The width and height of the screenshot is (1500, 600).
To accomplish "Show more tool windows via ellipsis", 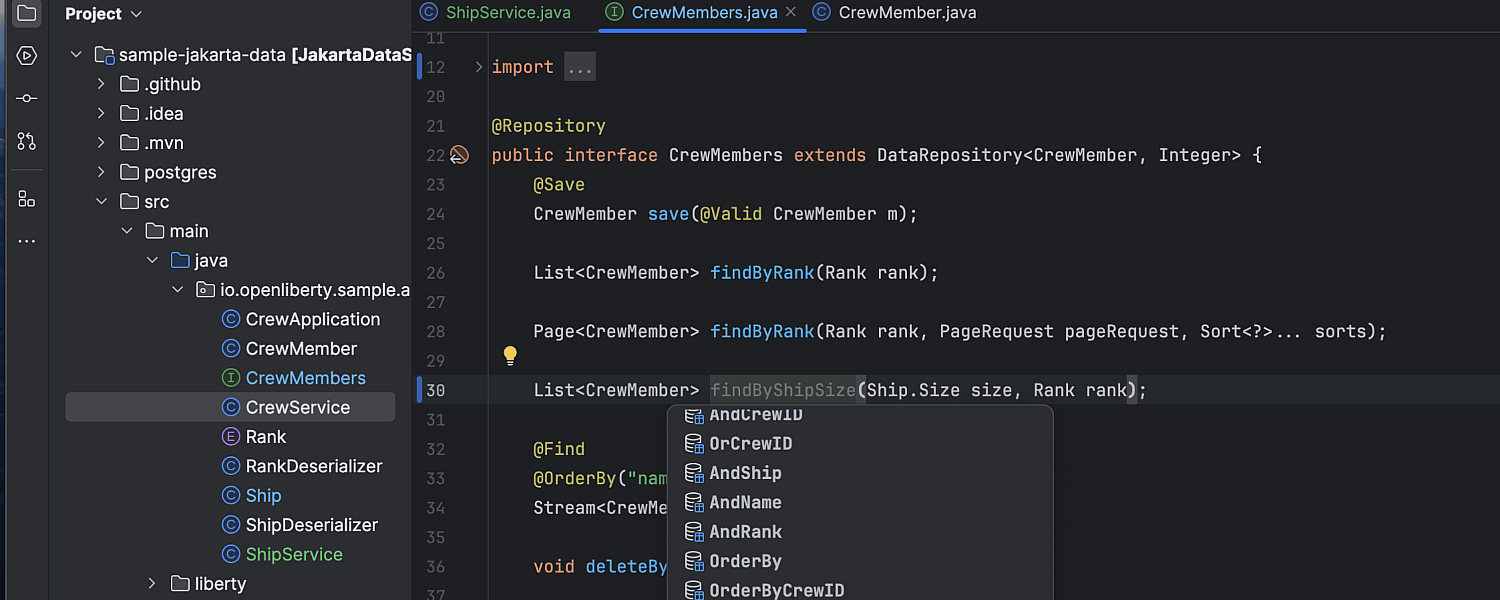I will [x=27, y=241].
